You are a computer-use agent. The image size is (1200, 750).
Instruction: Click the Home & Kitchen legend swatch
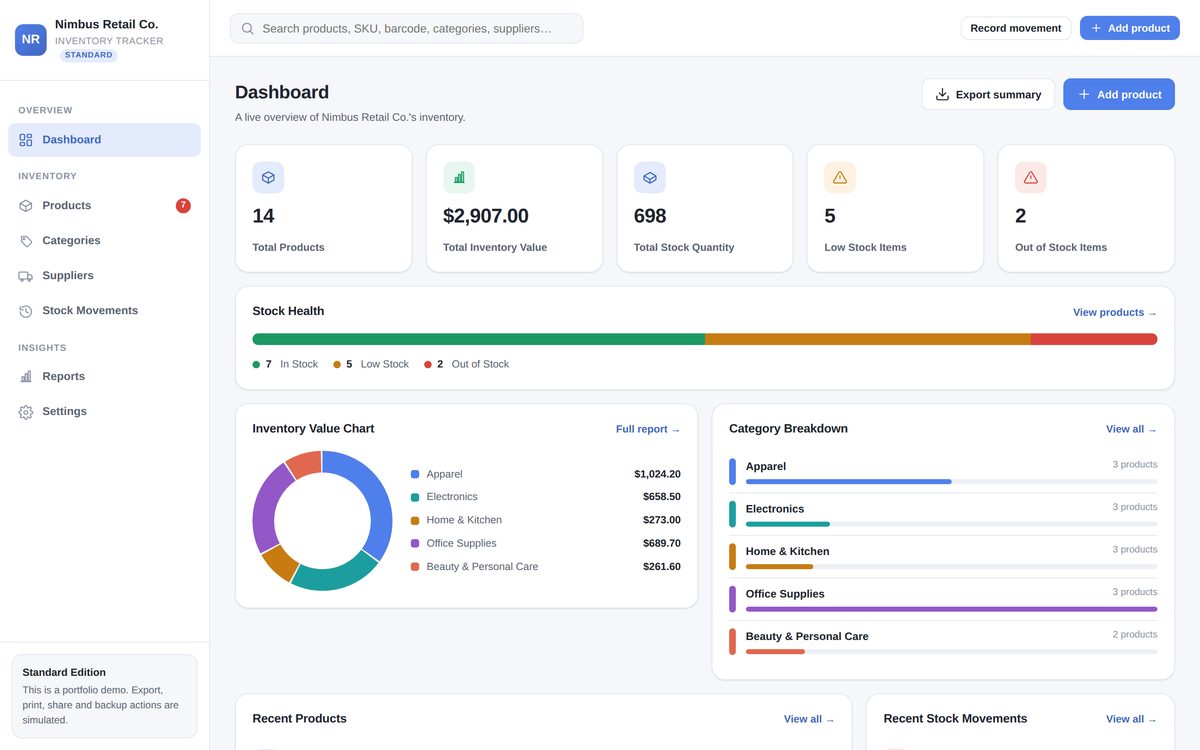point(415,520)
